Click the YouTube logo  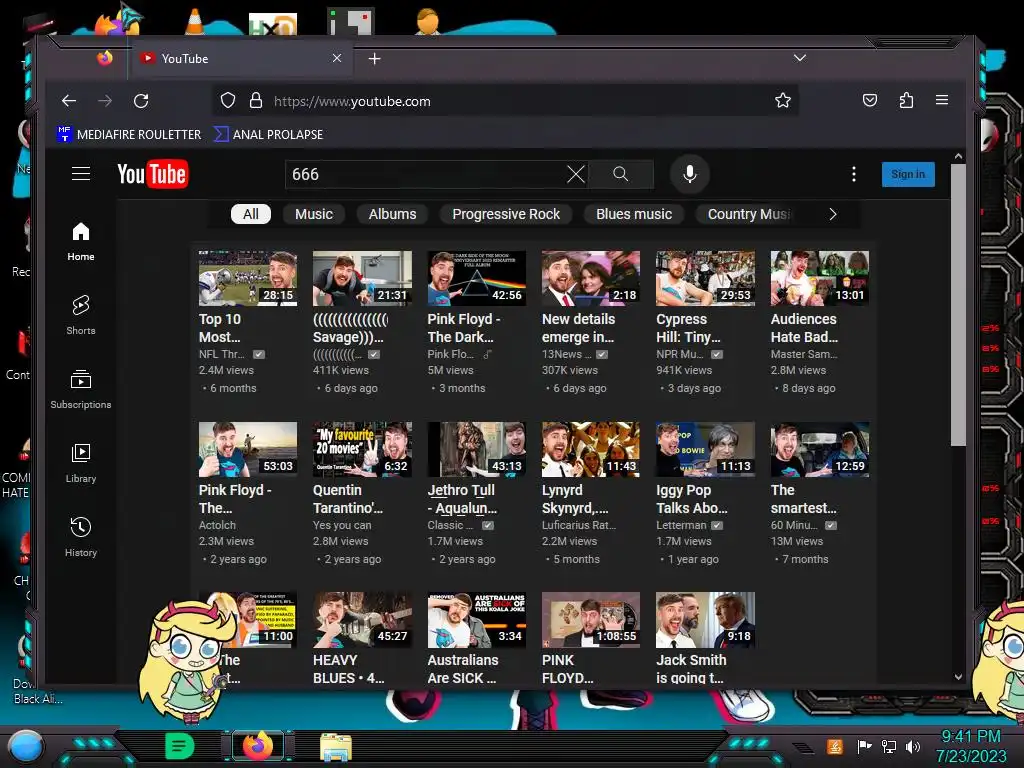tap(153, 174)
